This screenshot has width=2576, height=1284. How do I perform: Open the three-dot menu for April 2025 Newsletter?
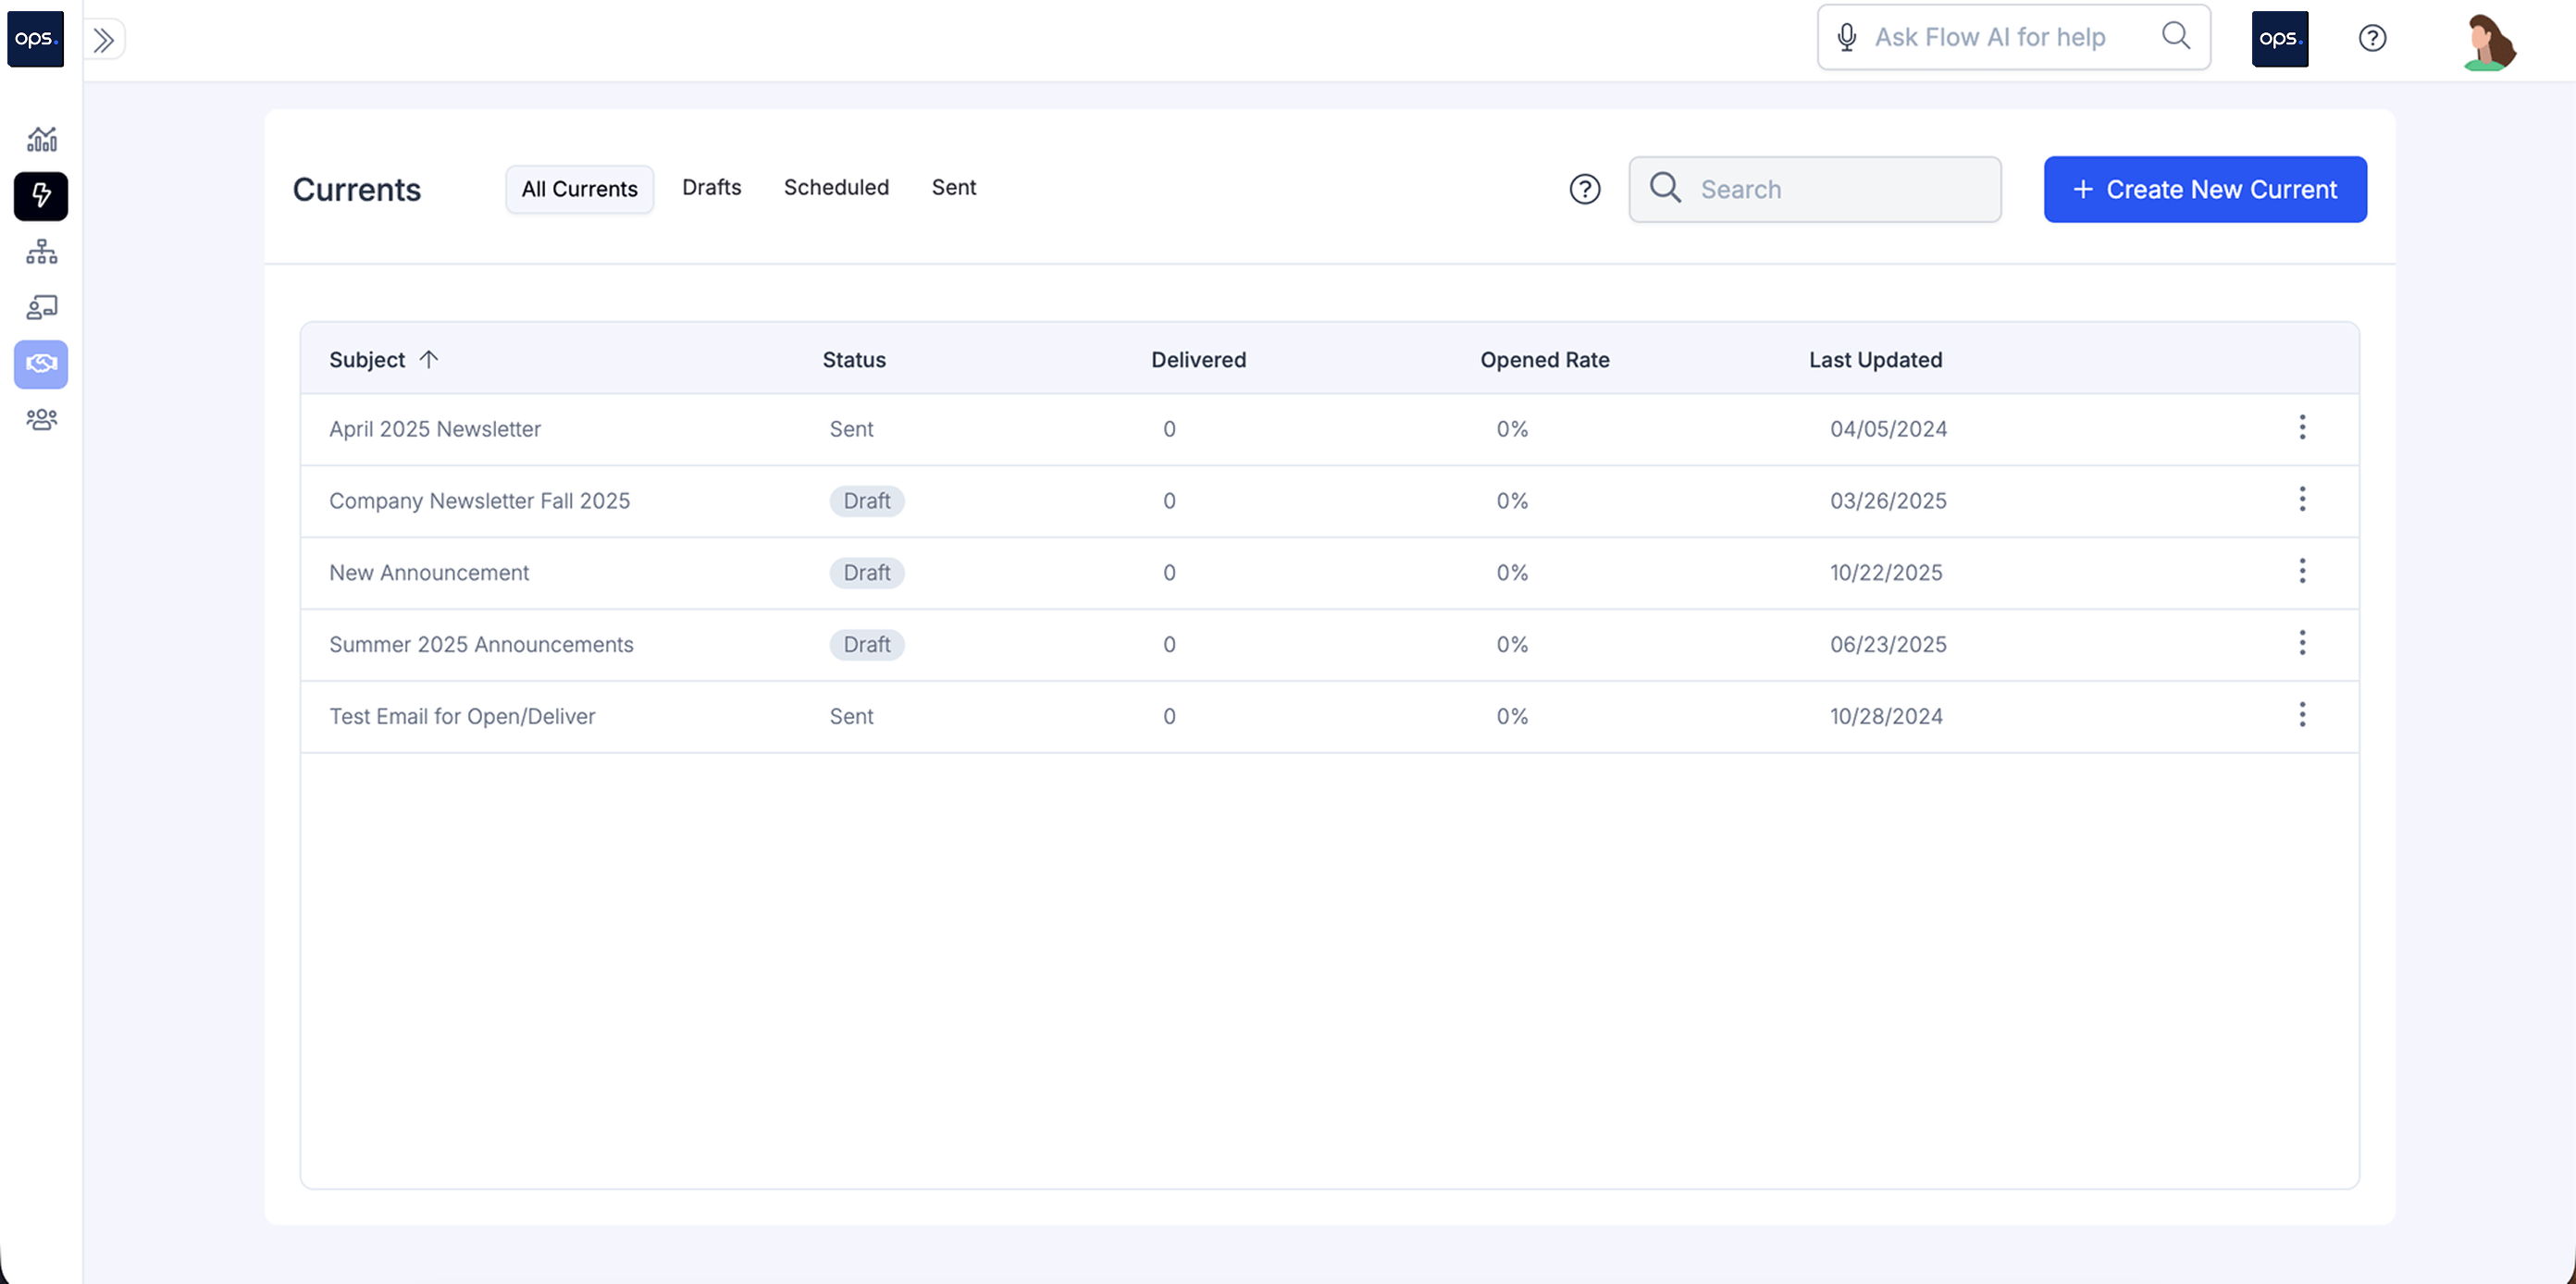coord(2302,428)
